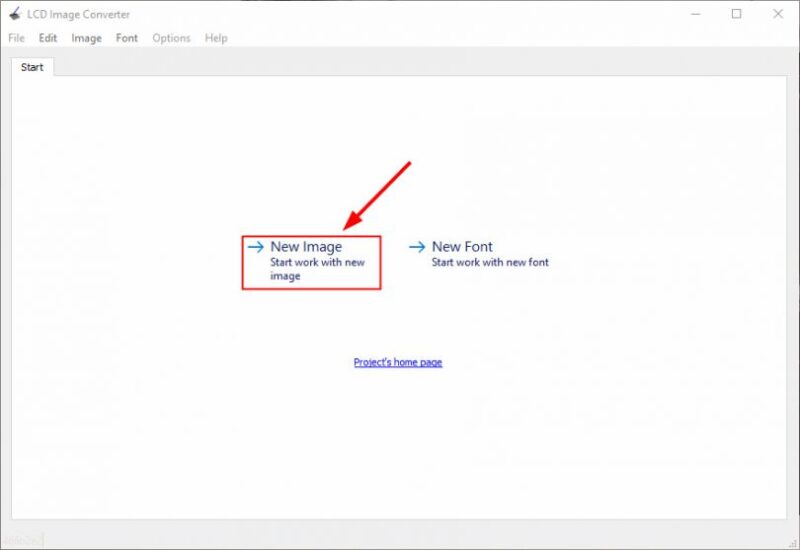800x550 pixels.
Task: Switch to the Start tab
Action: pyautogui.click(x=32, y=67)
